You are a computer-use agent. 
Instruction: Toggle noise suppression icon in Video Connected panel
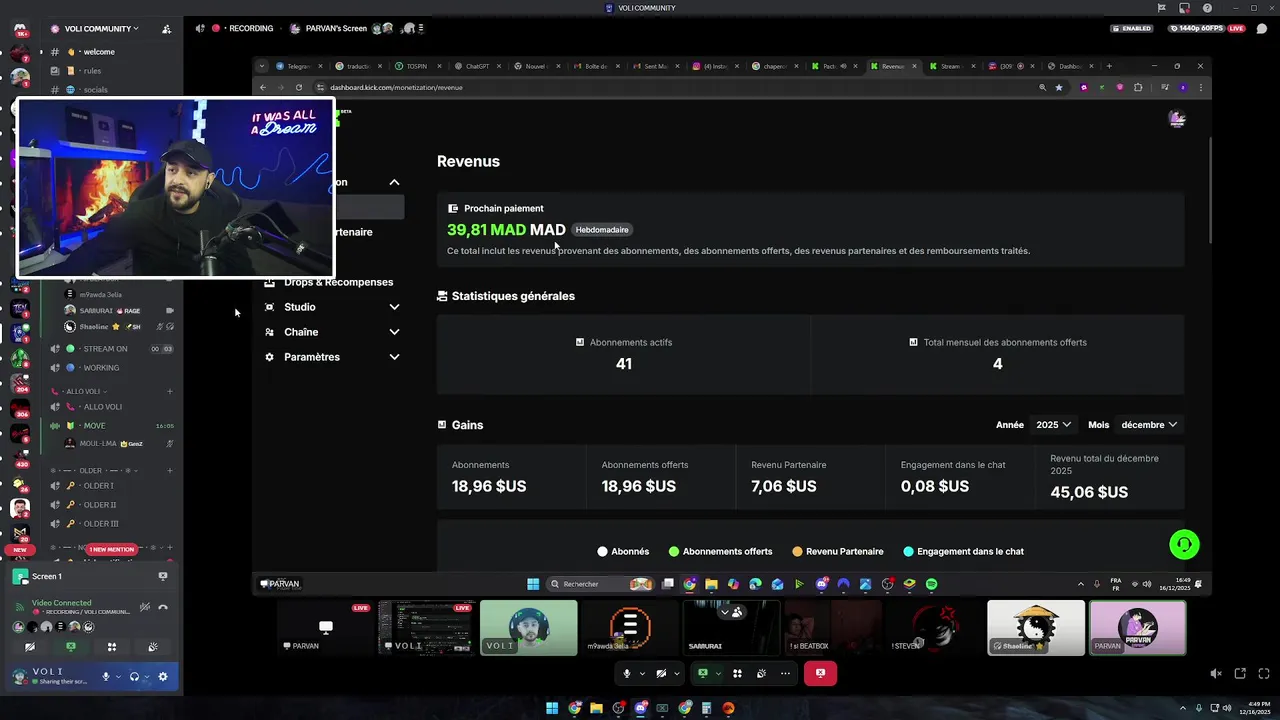click(145, 607)
